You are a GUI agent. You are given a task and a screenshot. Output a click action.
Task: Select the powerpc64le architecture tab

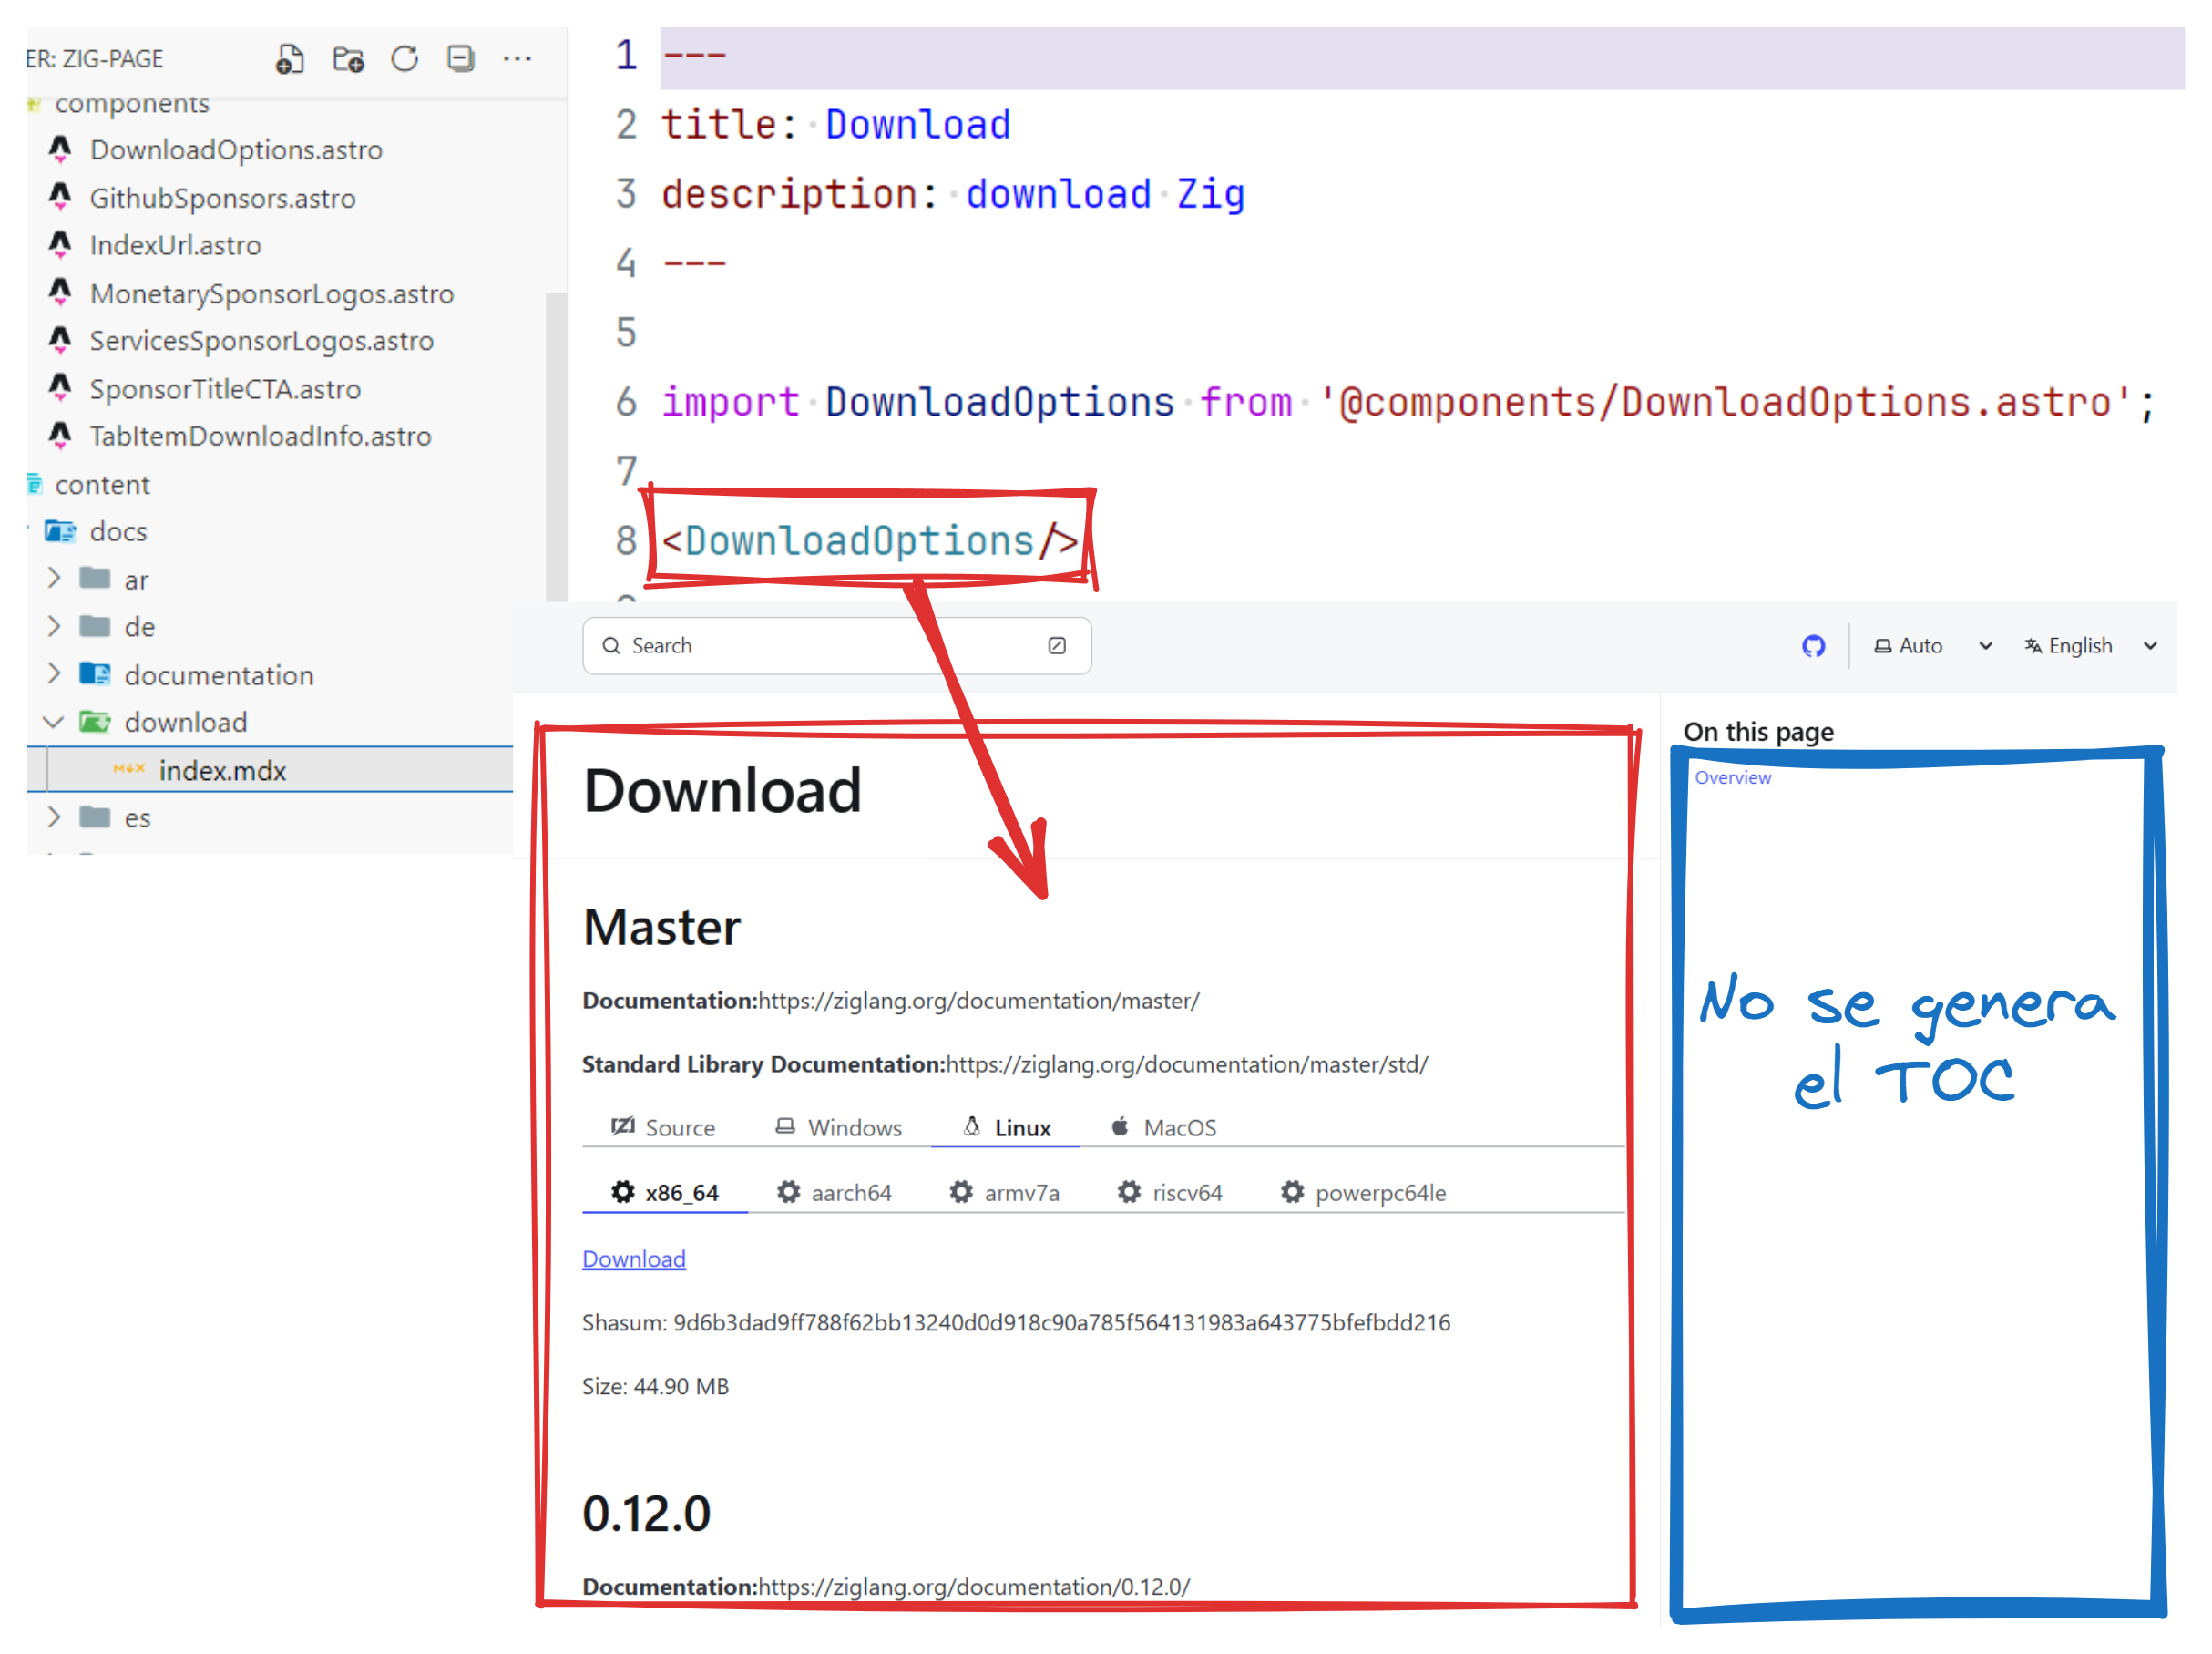click(x=1364, y=1192)
